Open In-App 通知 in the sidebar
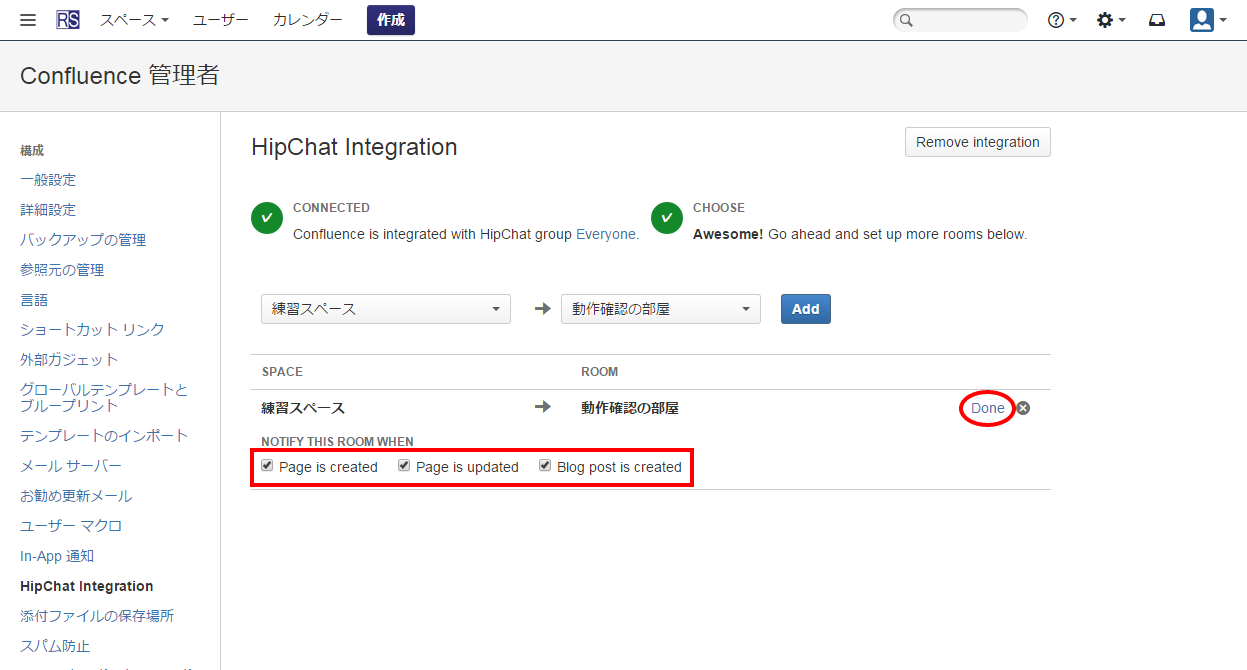The width and height of the screenshot is (1247, 670). coord(57,556)
